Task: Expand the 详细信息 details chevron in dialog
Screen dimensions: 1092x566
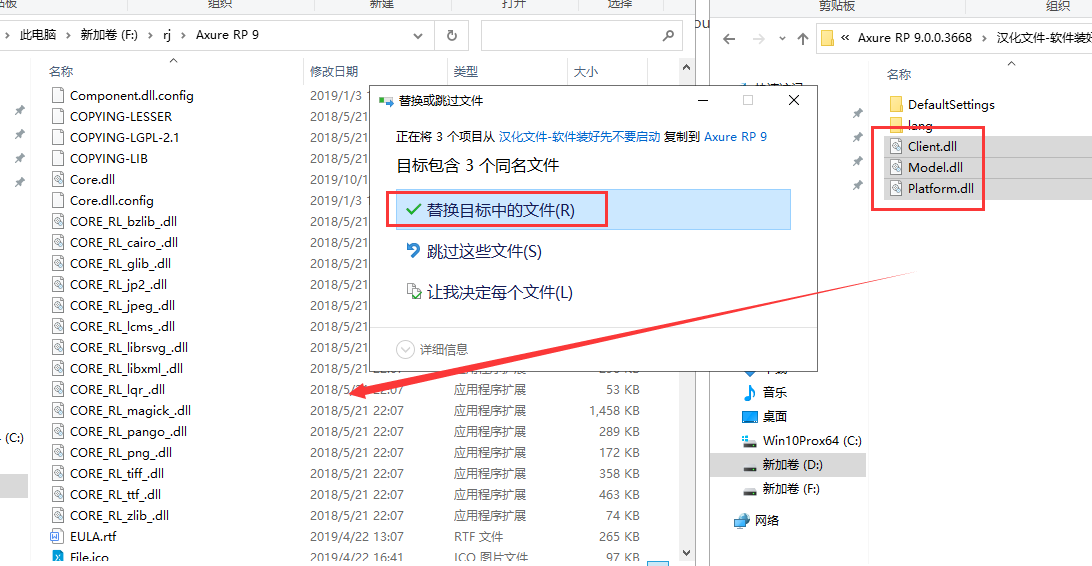Action: [405, 349]
